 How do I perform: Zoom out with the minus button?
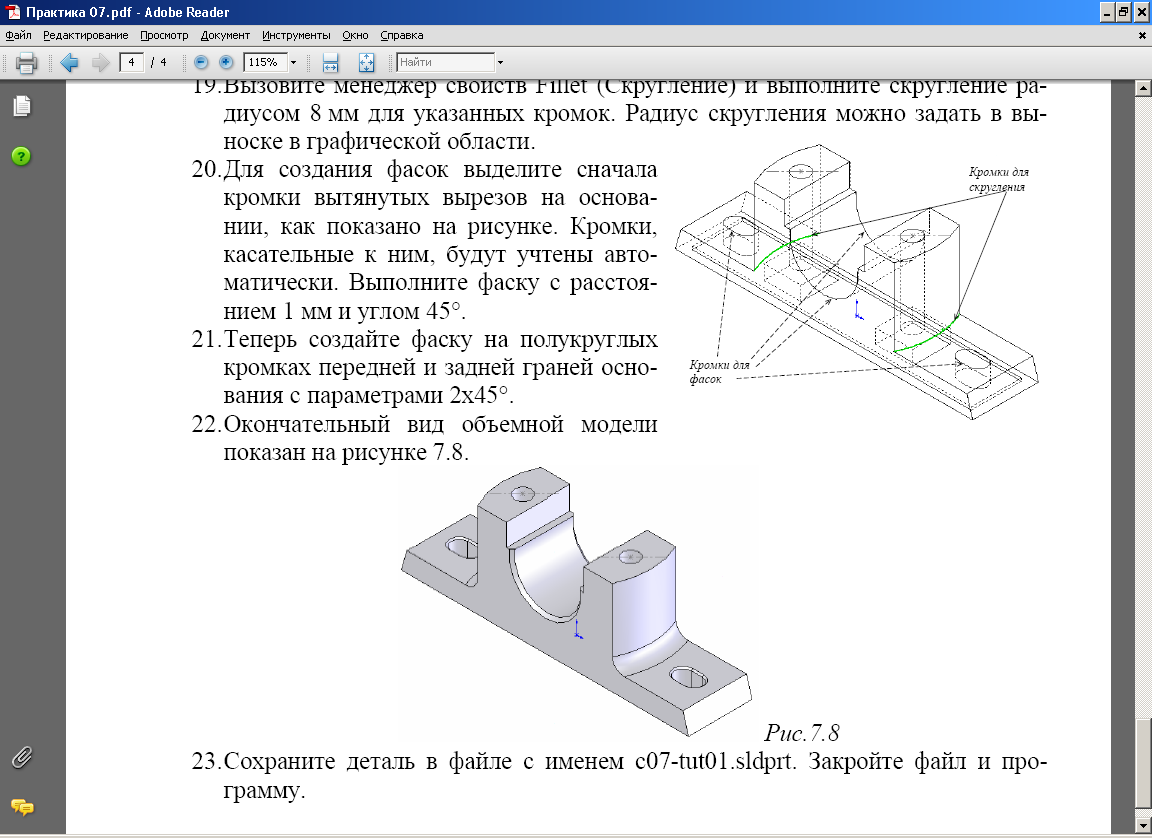[x=201, y=62]
